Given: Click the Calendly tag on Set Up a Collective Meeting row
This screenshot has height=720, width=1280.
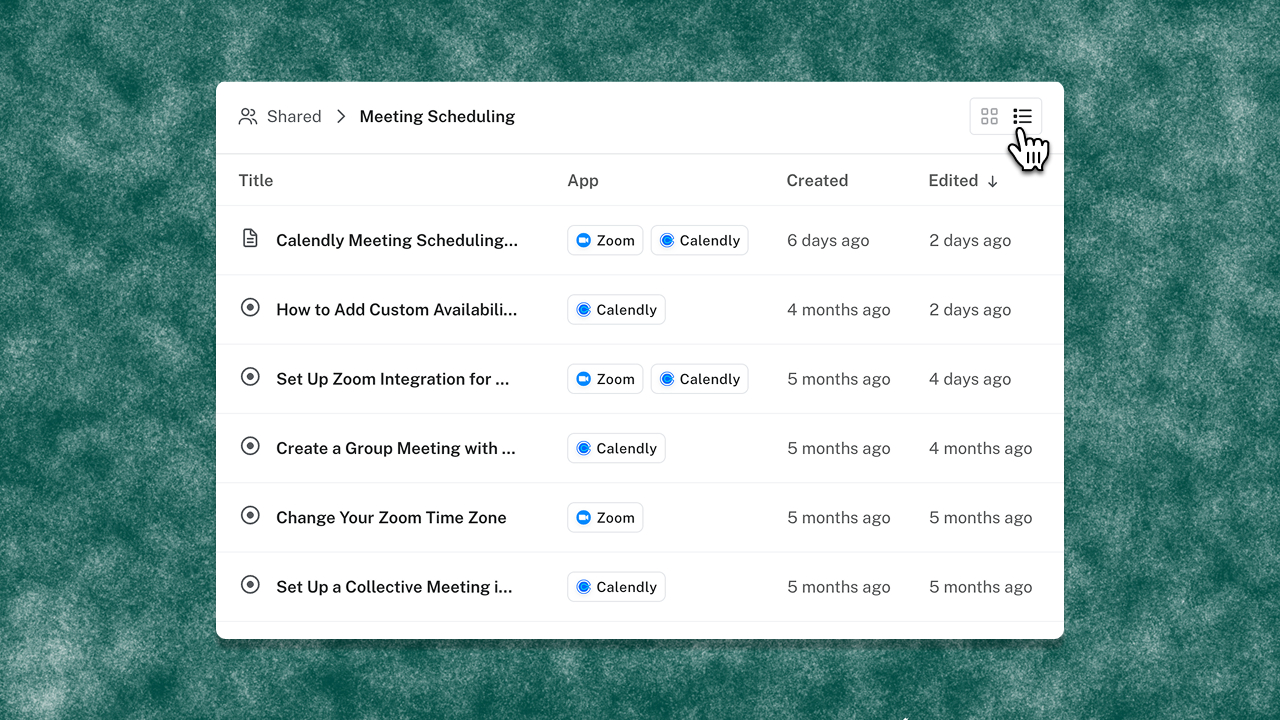Looking at the screenshot, I should point(616,587).
